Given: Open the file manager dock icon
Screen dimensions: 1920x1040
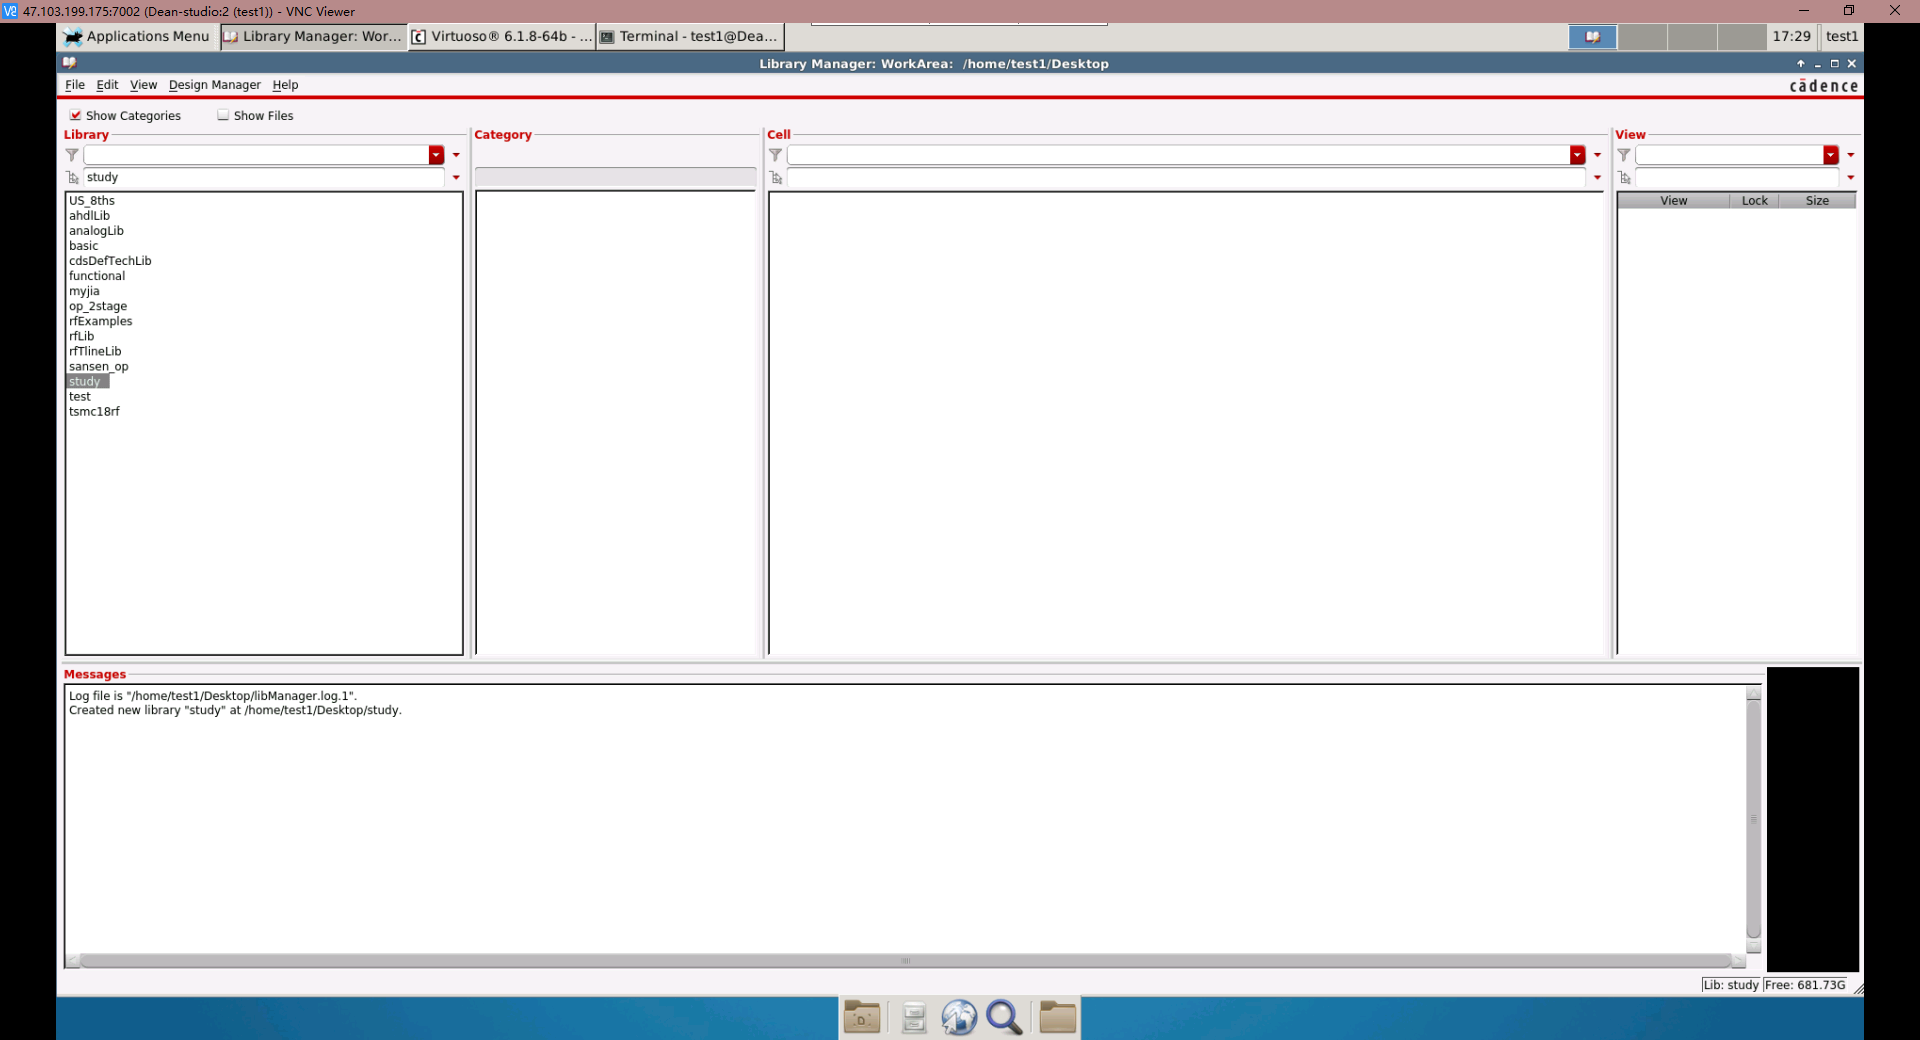Looking at the screenshot, I should pyautogui.click(x=1057, y=1017).
